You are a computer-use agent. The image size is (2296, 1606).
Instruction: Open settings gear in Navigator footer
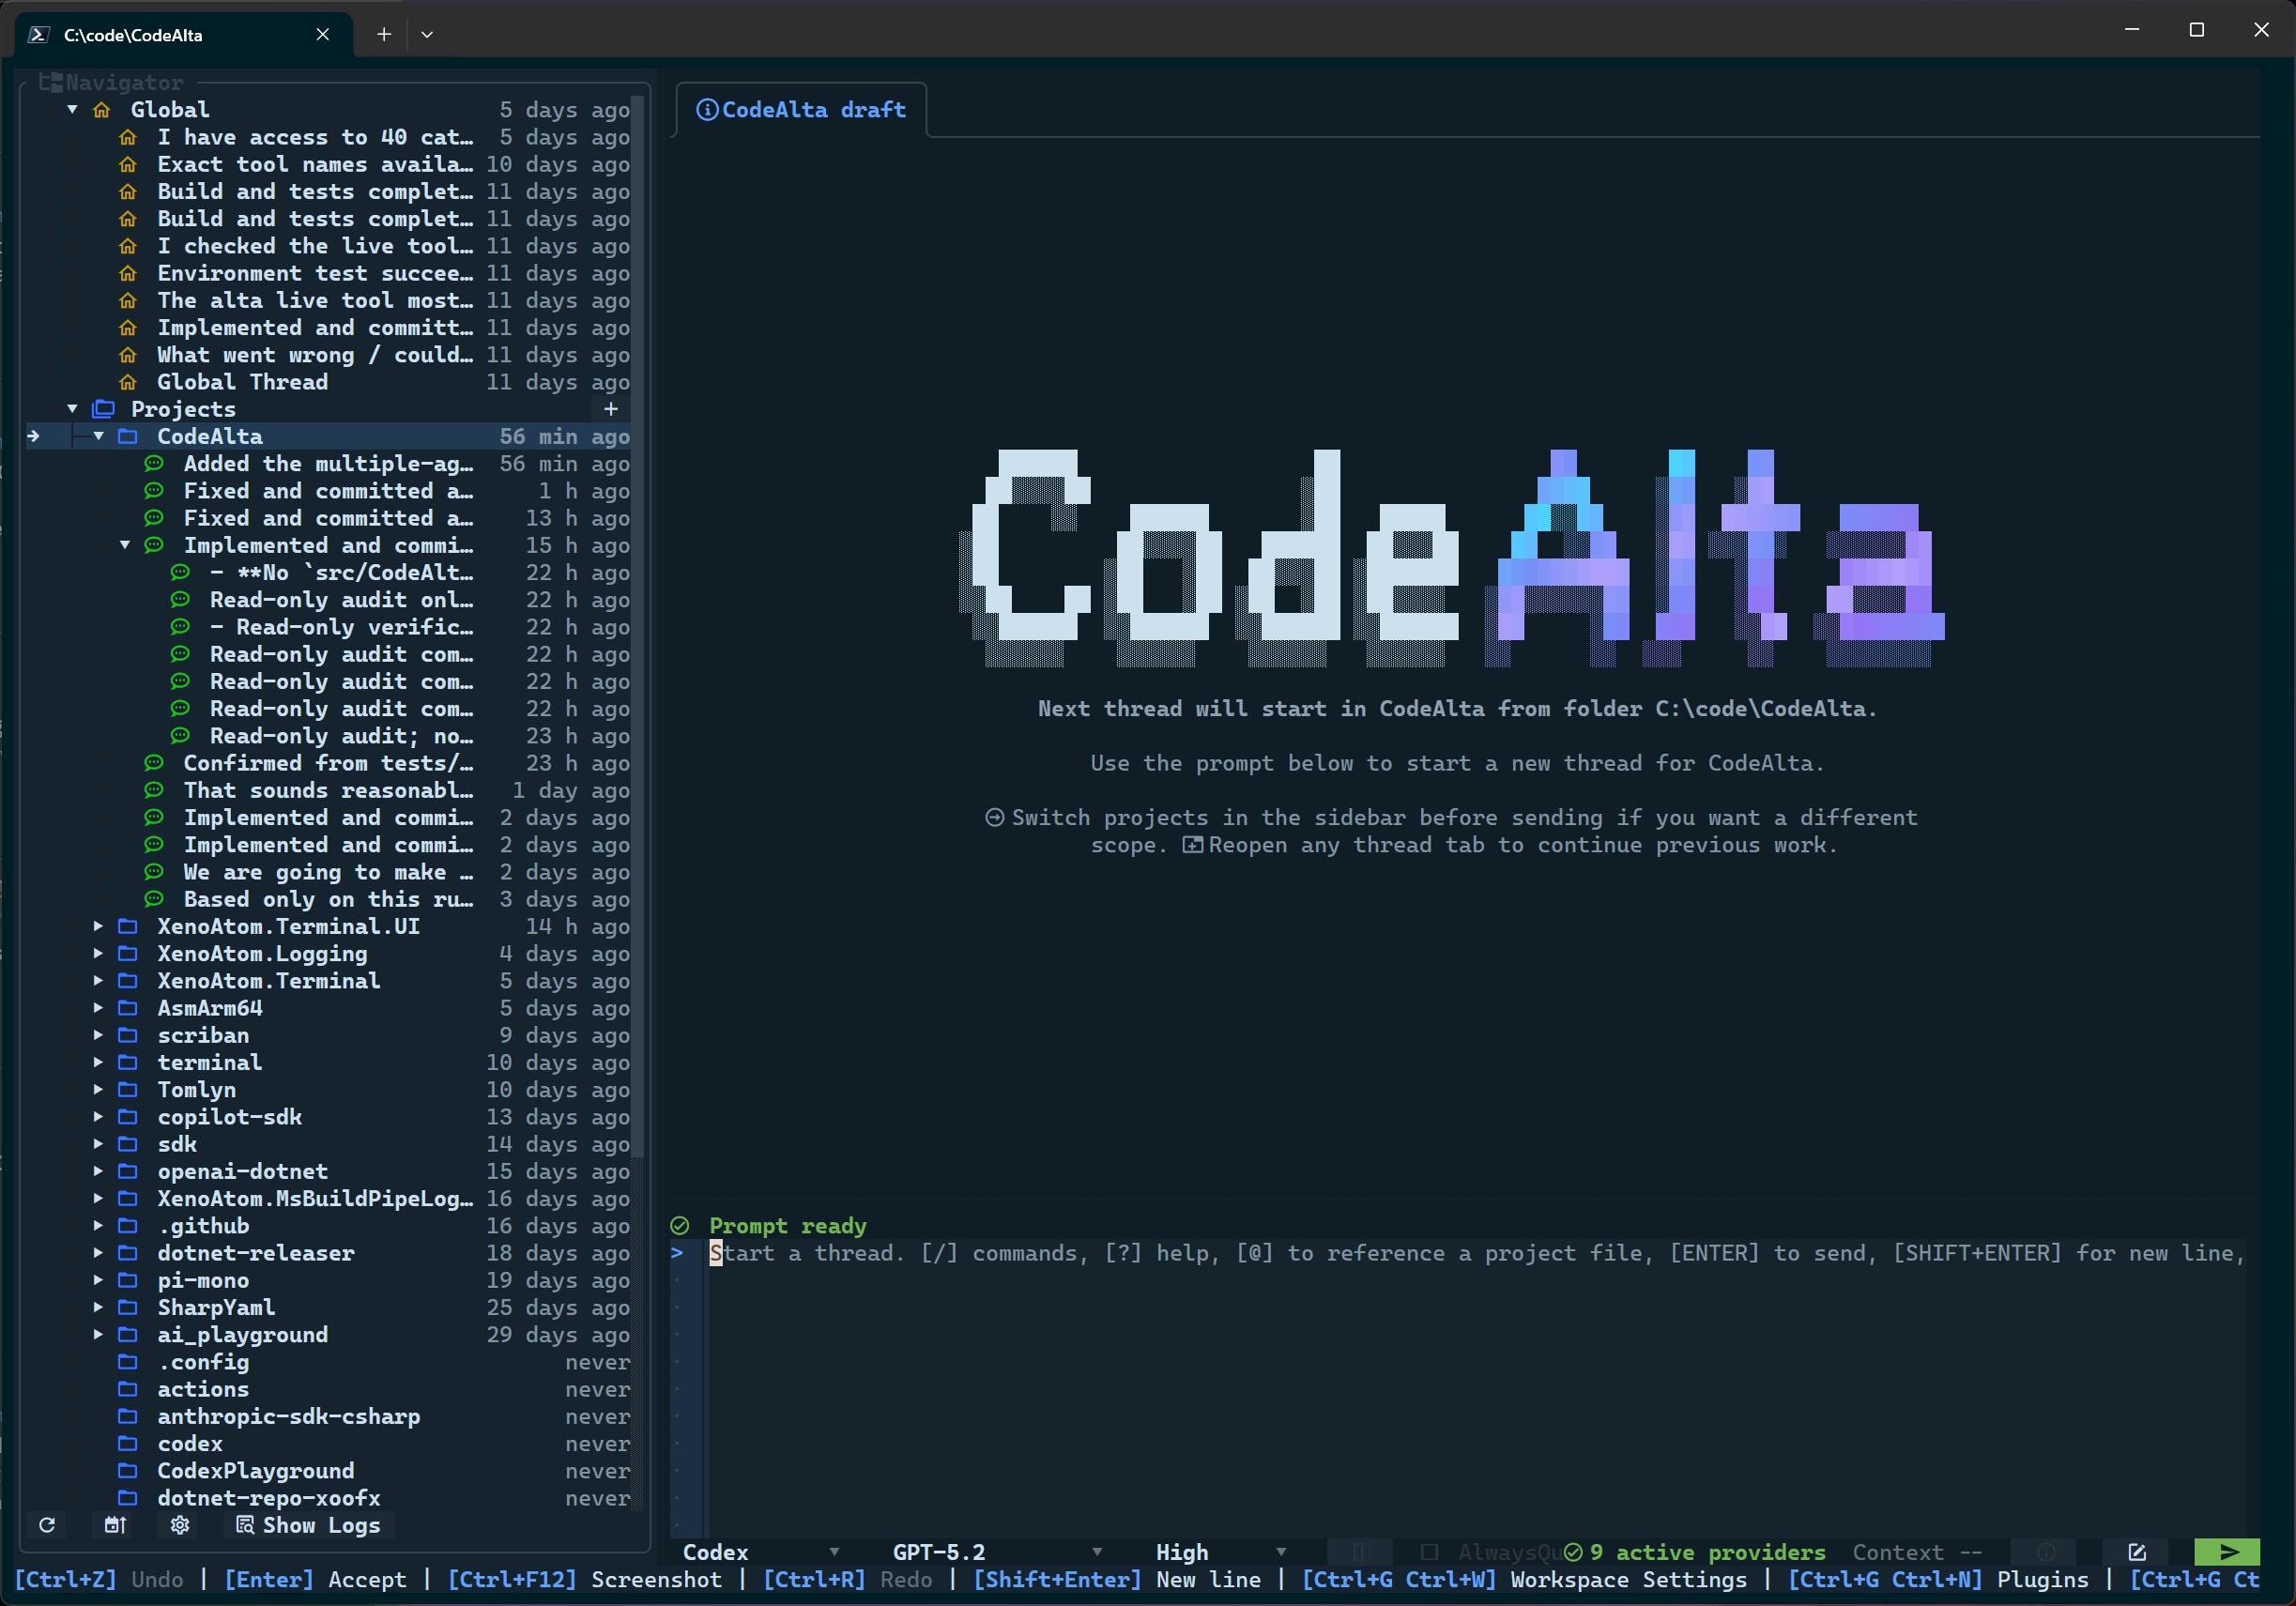click(x=180, y=1525)
